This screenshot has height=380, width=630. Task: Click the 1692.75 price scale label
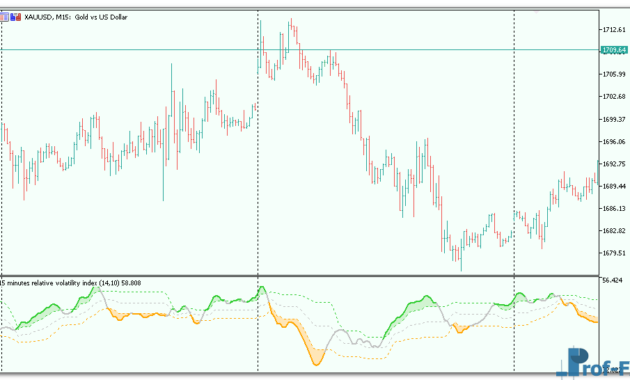pyautogui.click(x=614, y=163)
